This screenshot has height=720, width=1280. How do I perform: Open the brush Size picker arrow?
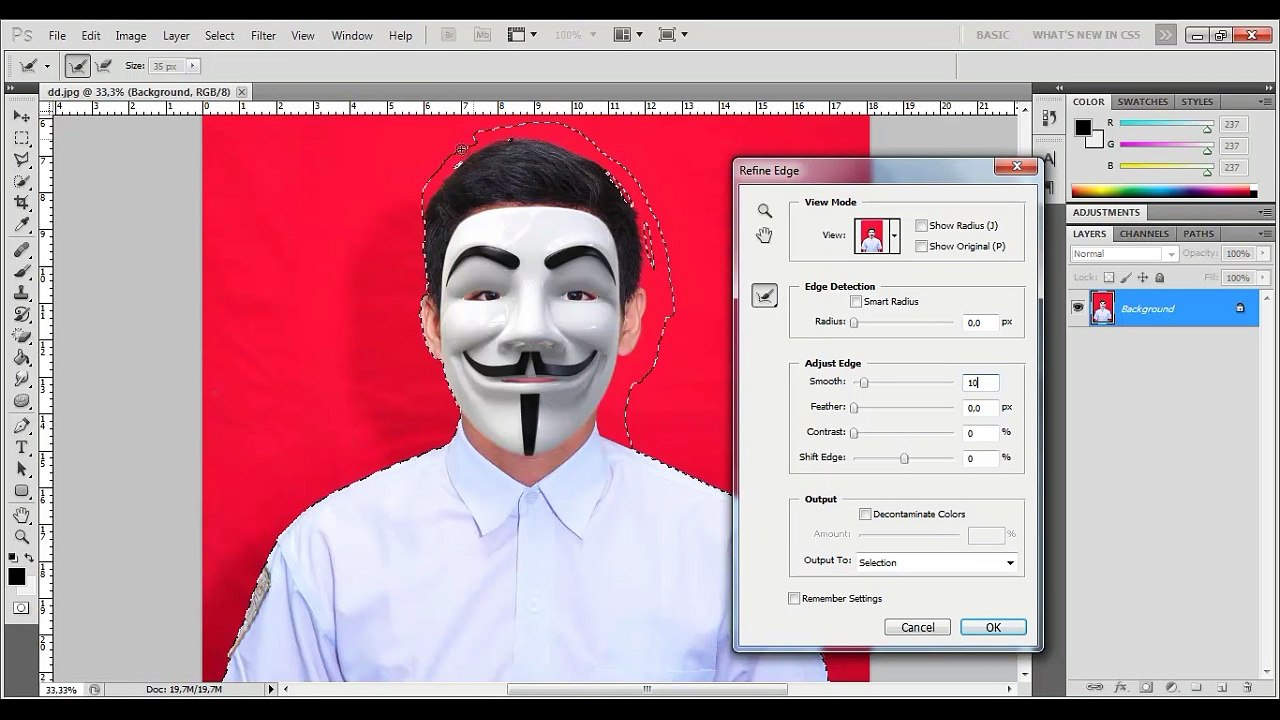coord(192,66)
